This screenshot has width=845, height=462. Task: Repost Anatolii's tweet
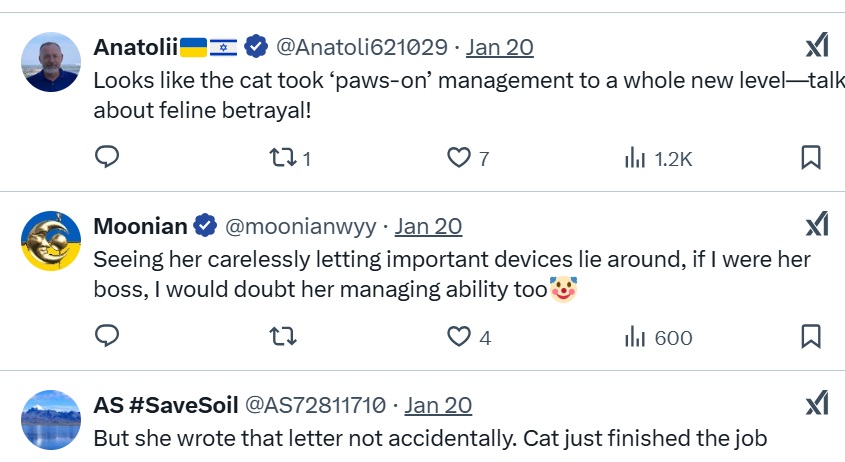pos(290,158)
